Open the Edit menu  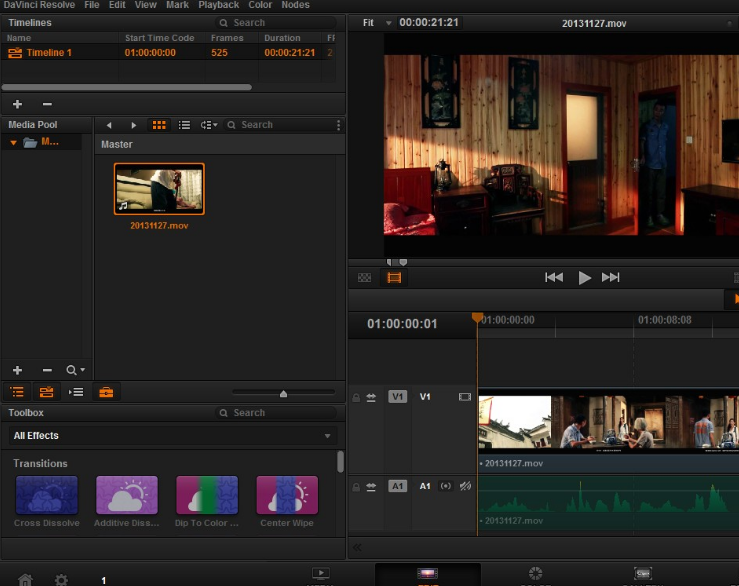click(x=117, y=5)
